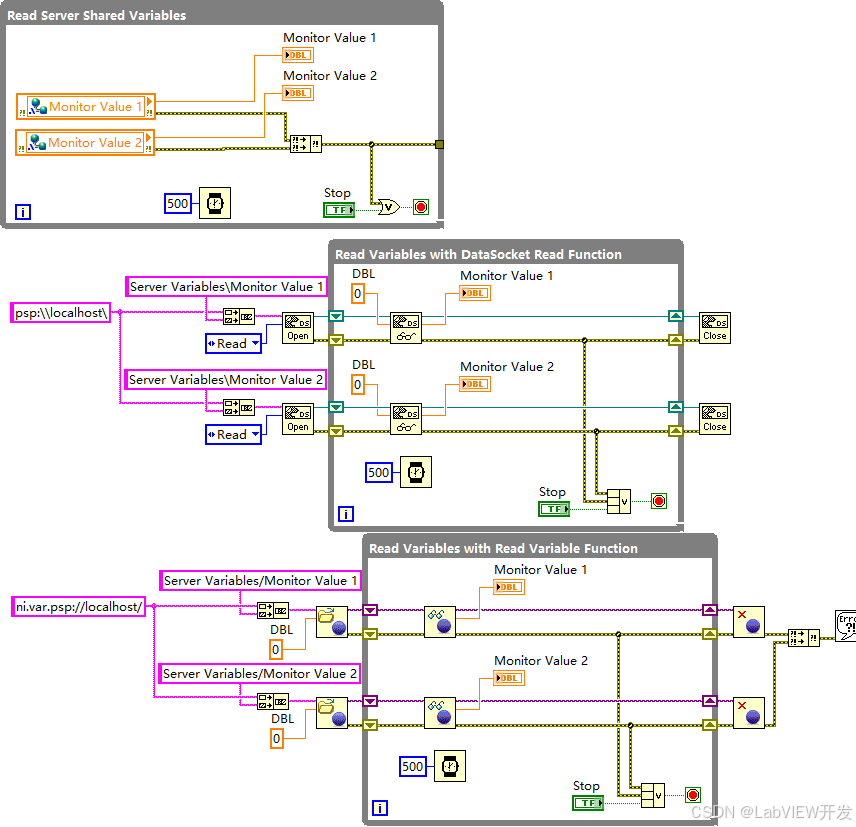Click the psp:\\localhost\ string constant
Screen dimensions: 856x827
pyautogui.click(x=61, y=312)
